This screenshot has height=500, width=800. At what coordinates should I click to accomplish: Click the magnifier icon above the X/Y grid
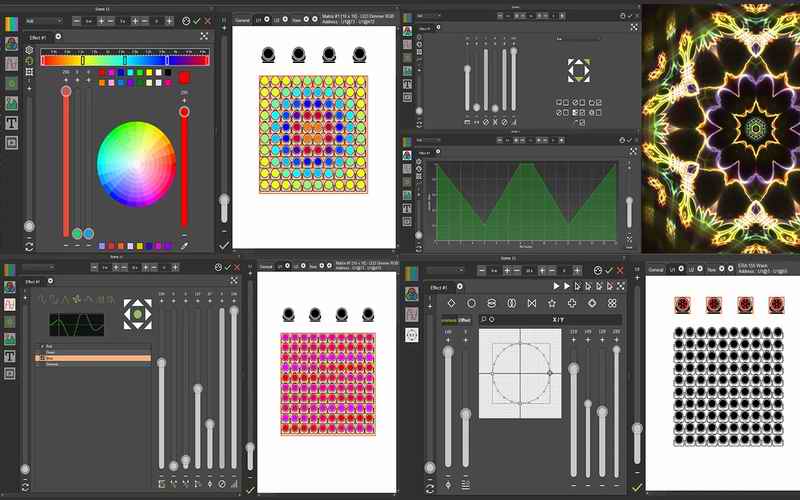click(483, 320)
